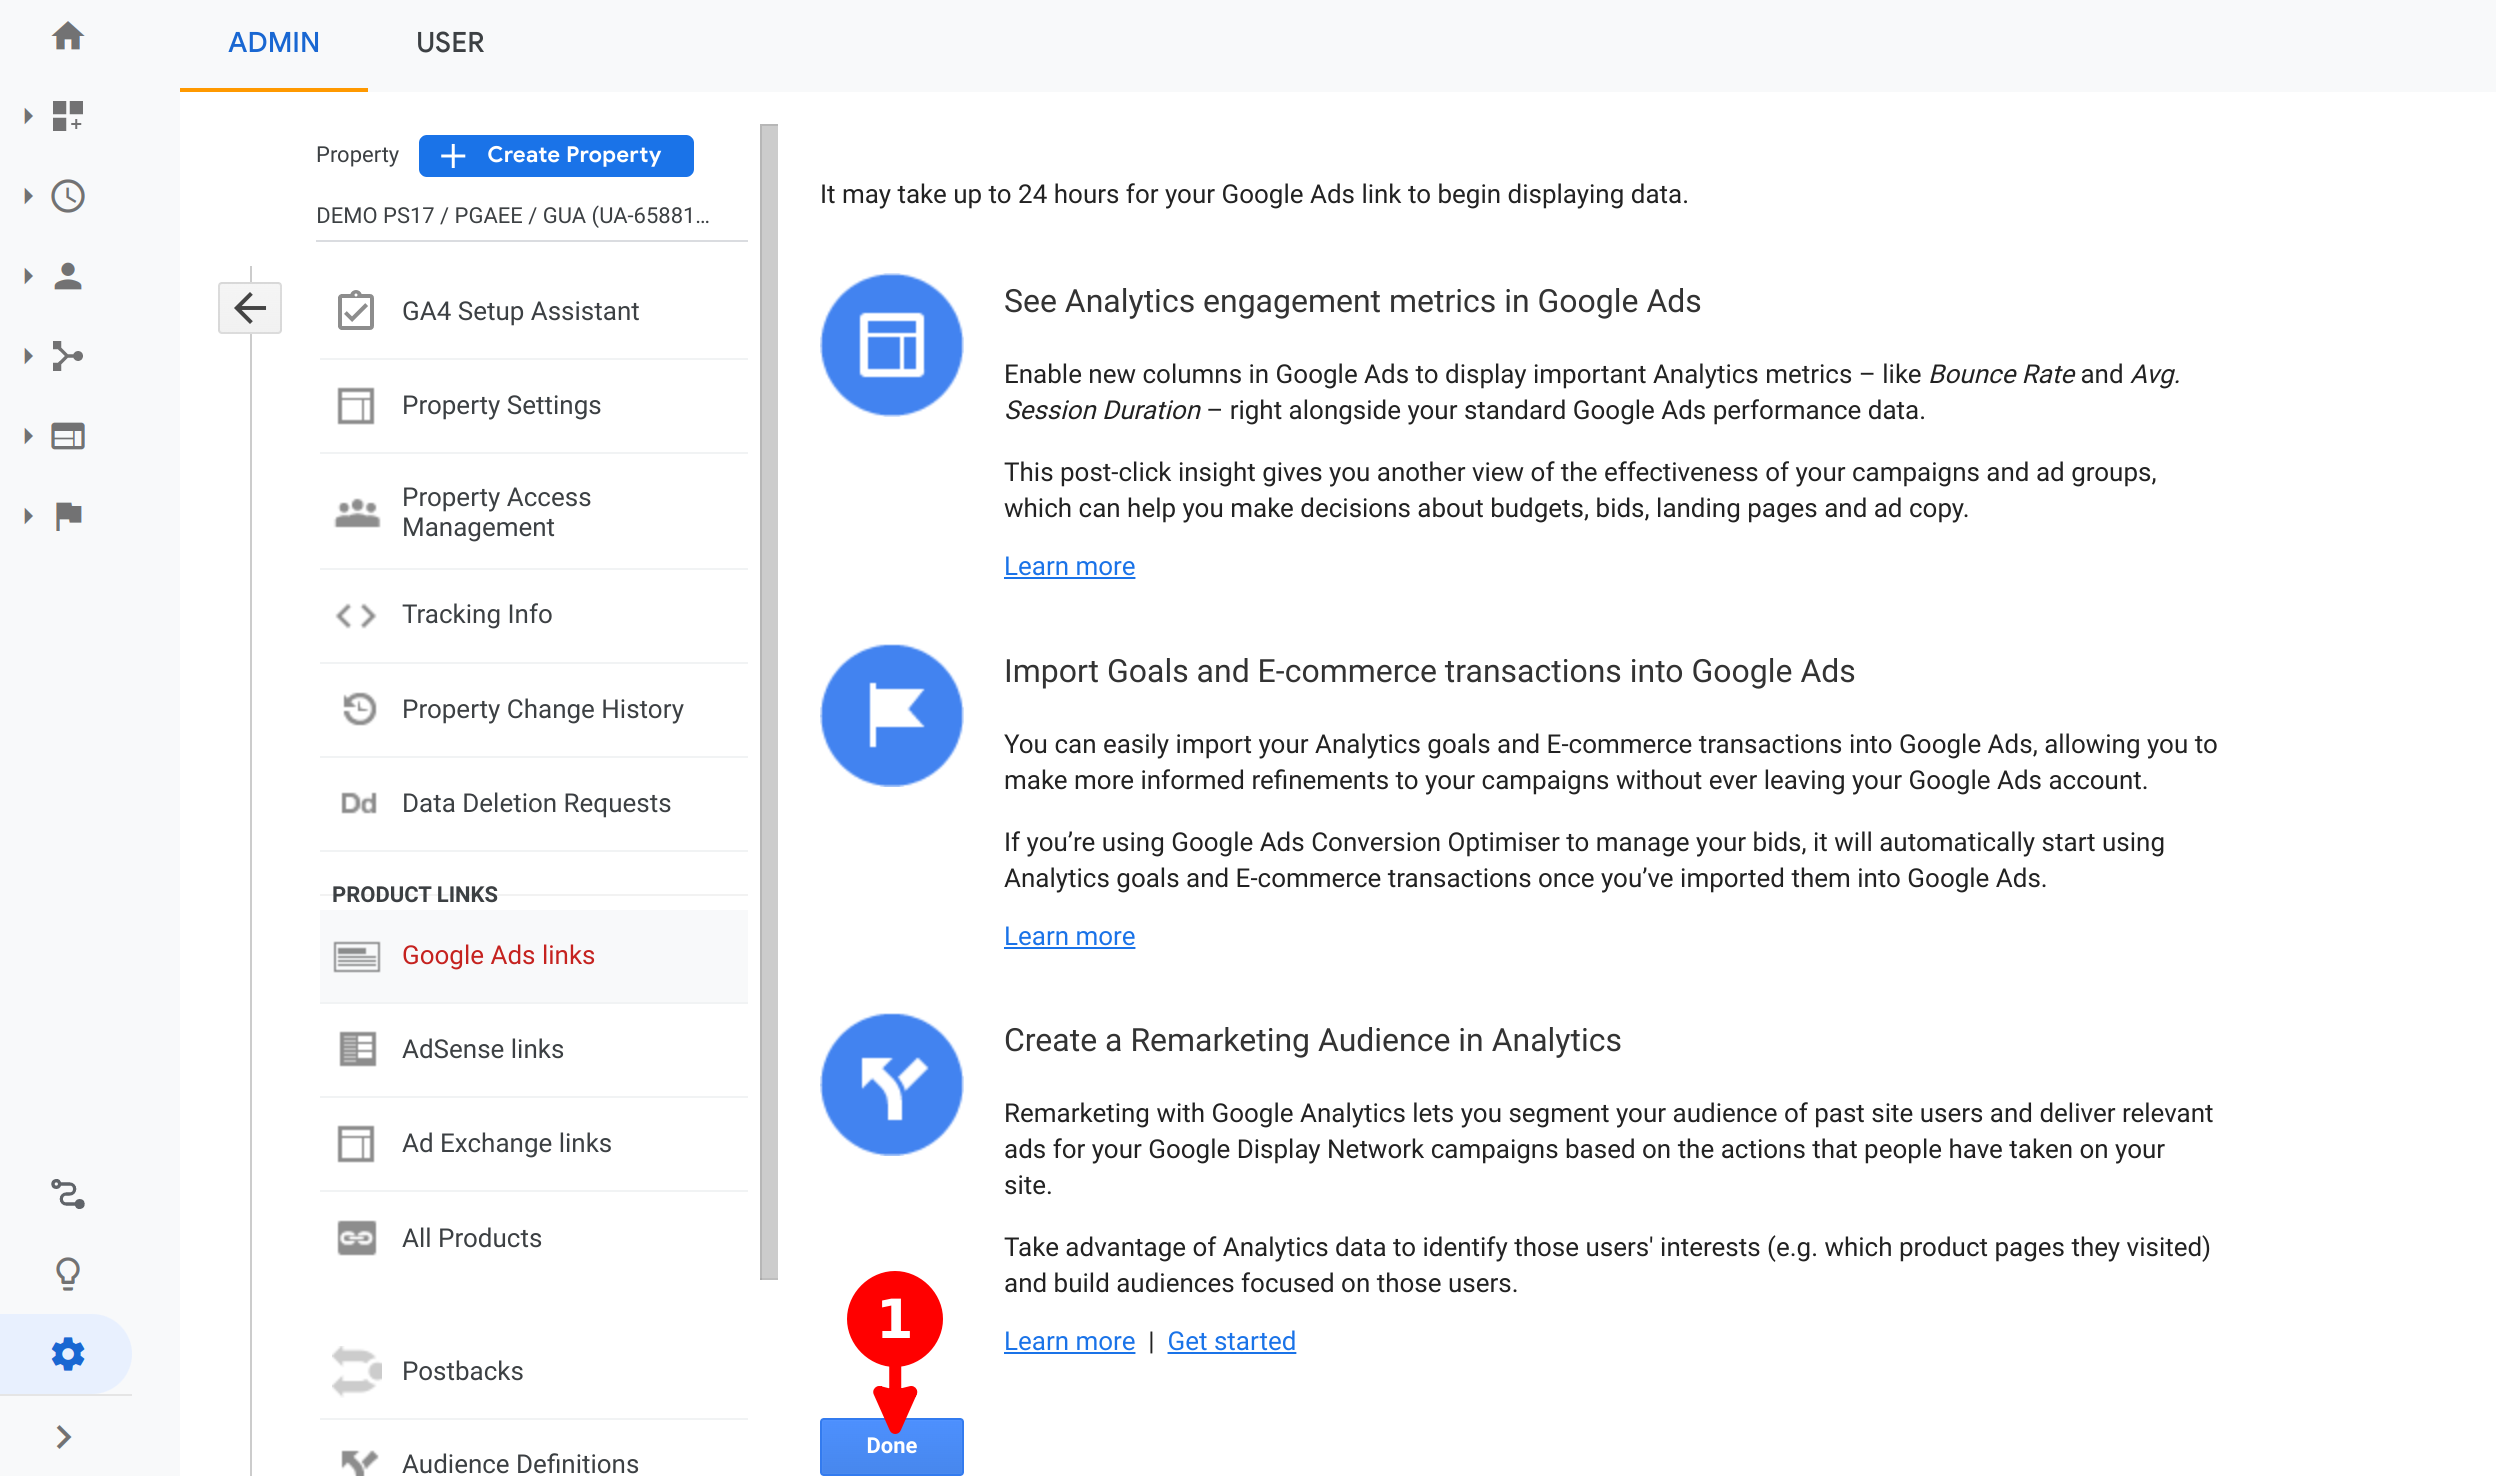The image size is (2496, 1476).
Task: Expand the Conversions section arrow
Action: tap(28, 516)
